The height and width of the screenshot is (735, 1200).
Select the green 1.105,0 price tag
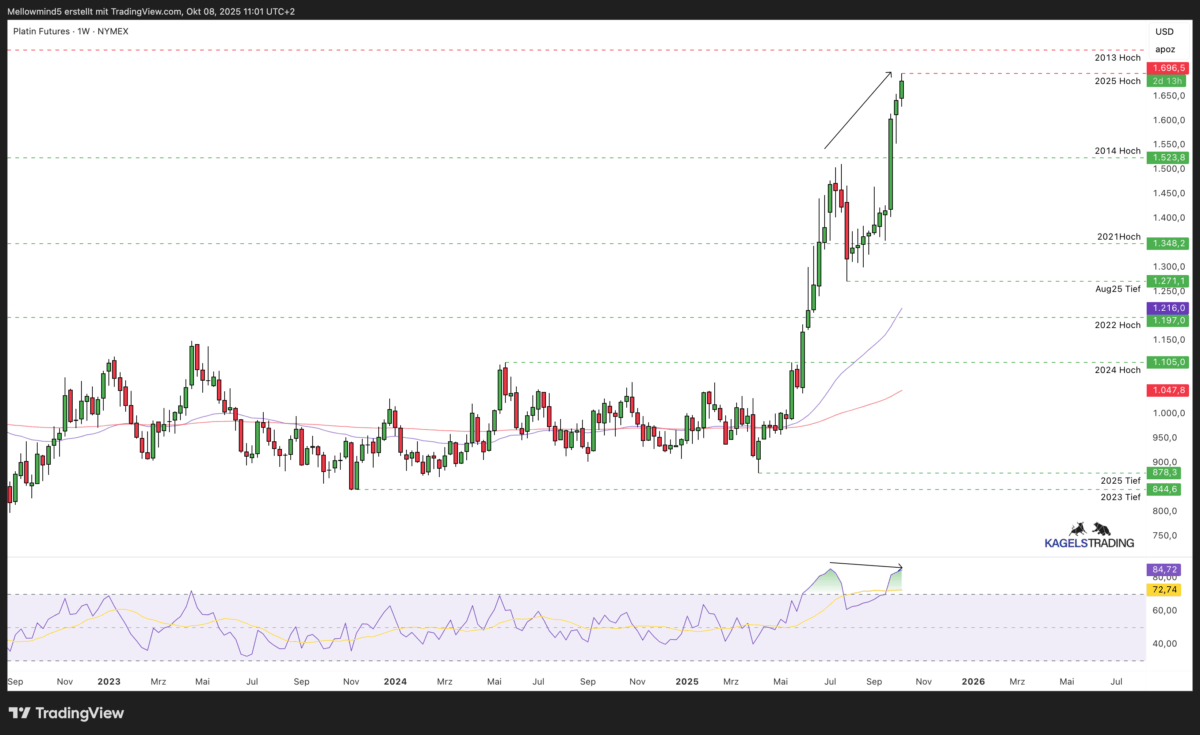[1167, 362]
